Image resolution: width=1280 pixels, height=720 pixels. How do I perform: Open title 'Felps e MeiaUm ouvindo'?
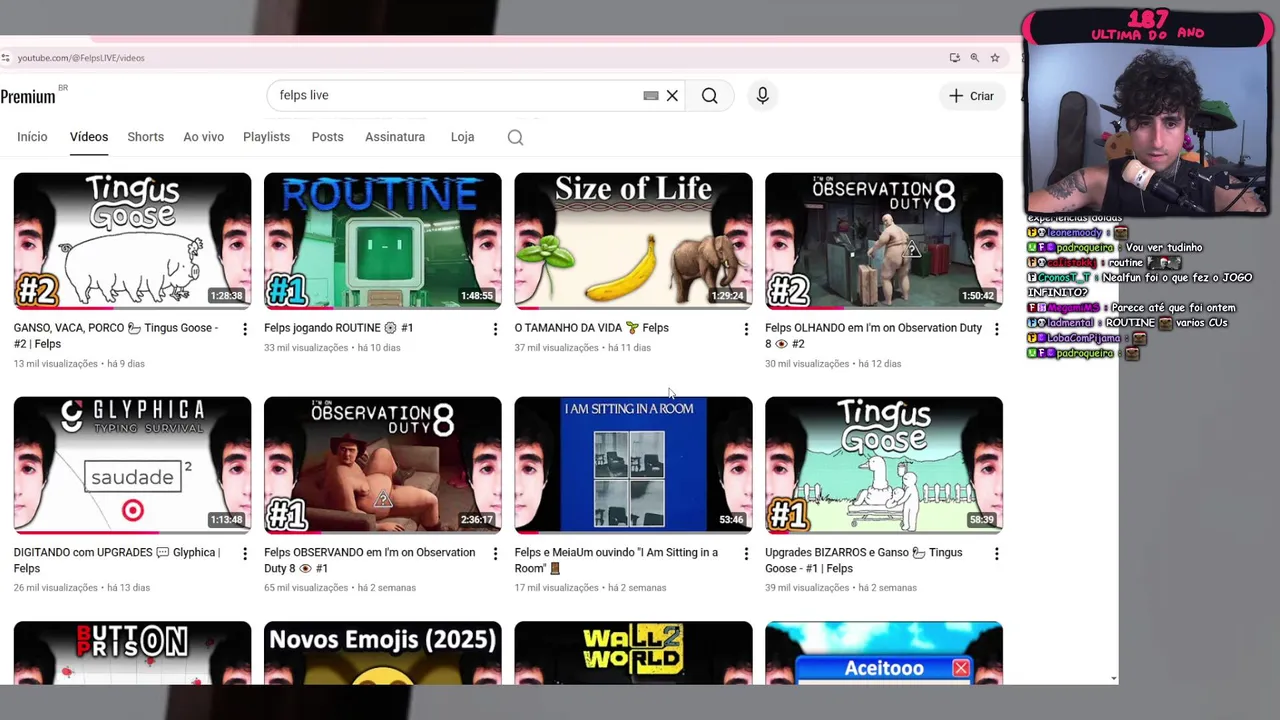[616, 560]
